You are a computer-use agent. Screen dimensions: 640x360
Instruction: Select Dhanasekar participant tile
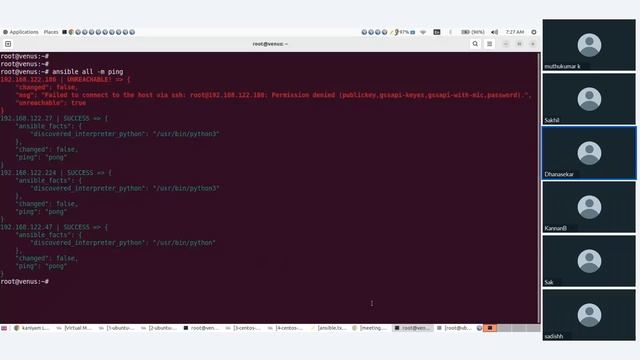point(589,153)
